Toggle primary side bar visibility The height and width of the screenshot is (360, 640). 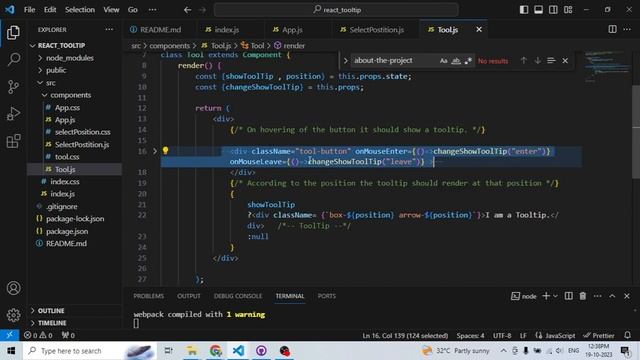pyautogui.click(x=524, y=10)
